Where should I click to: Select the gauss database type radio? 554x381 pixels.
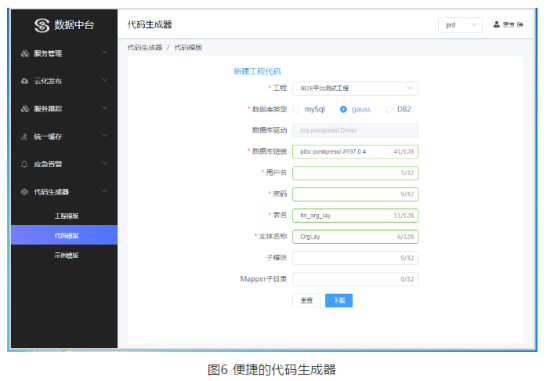tap(343, 109)
